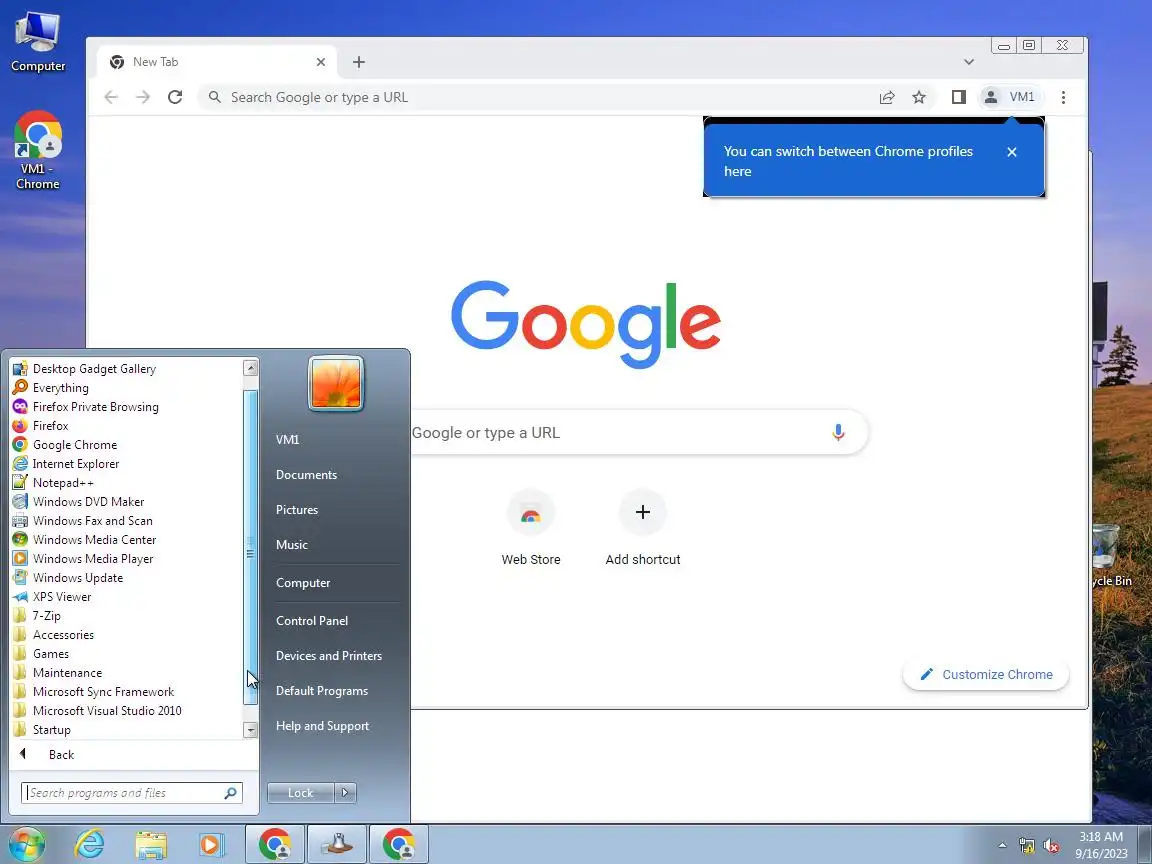Open Internet Explorer from taskbar

[x=90, y=844]
